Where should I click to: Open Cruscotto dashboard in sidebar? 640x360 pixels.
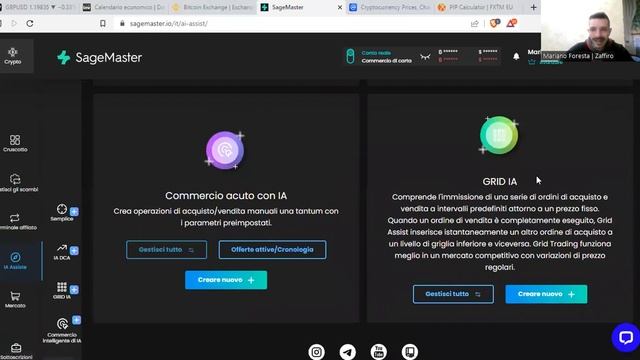[x=15, y=144]
